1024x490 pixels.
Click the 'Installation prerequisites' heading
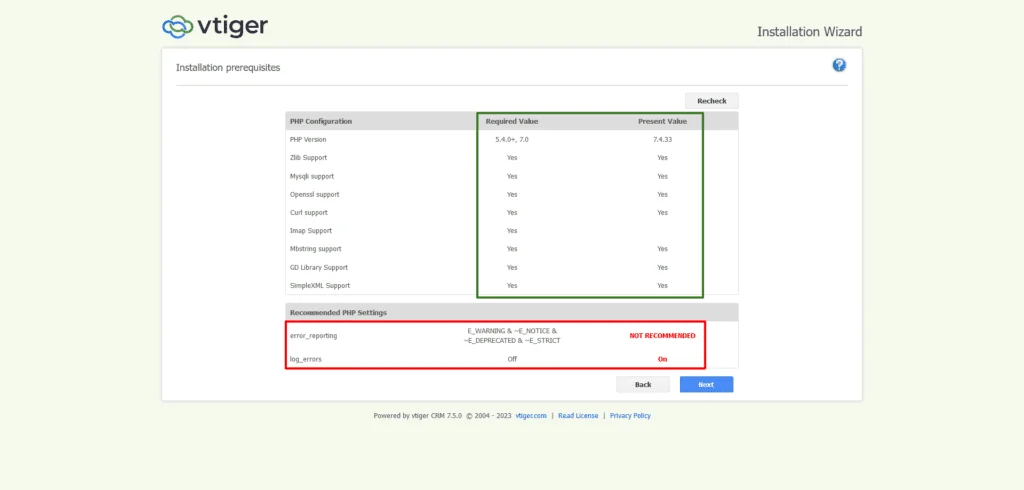[x=228, y=67]
